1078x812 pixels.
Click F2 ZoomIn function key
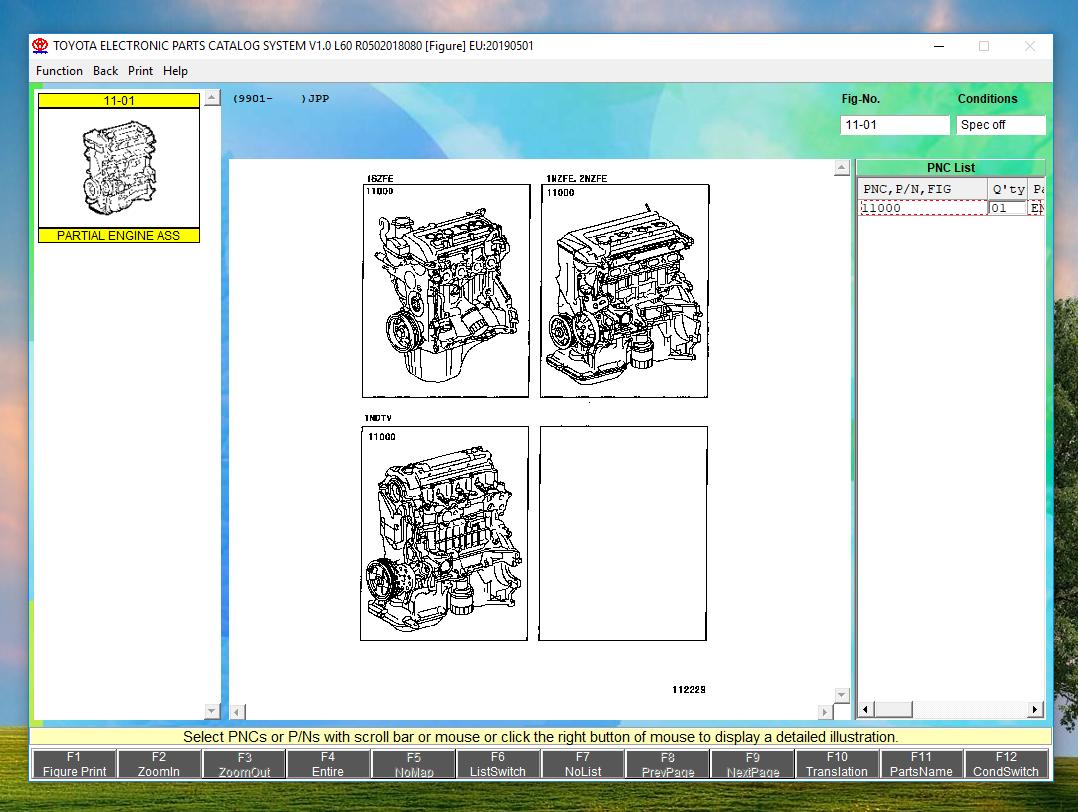[x=159, y=764]
